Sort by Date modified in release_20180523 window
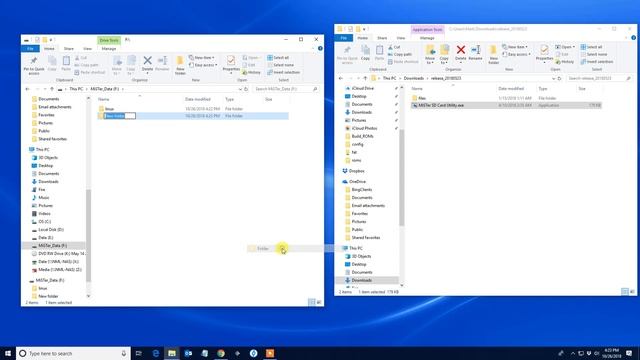 (x=511, y=89)
